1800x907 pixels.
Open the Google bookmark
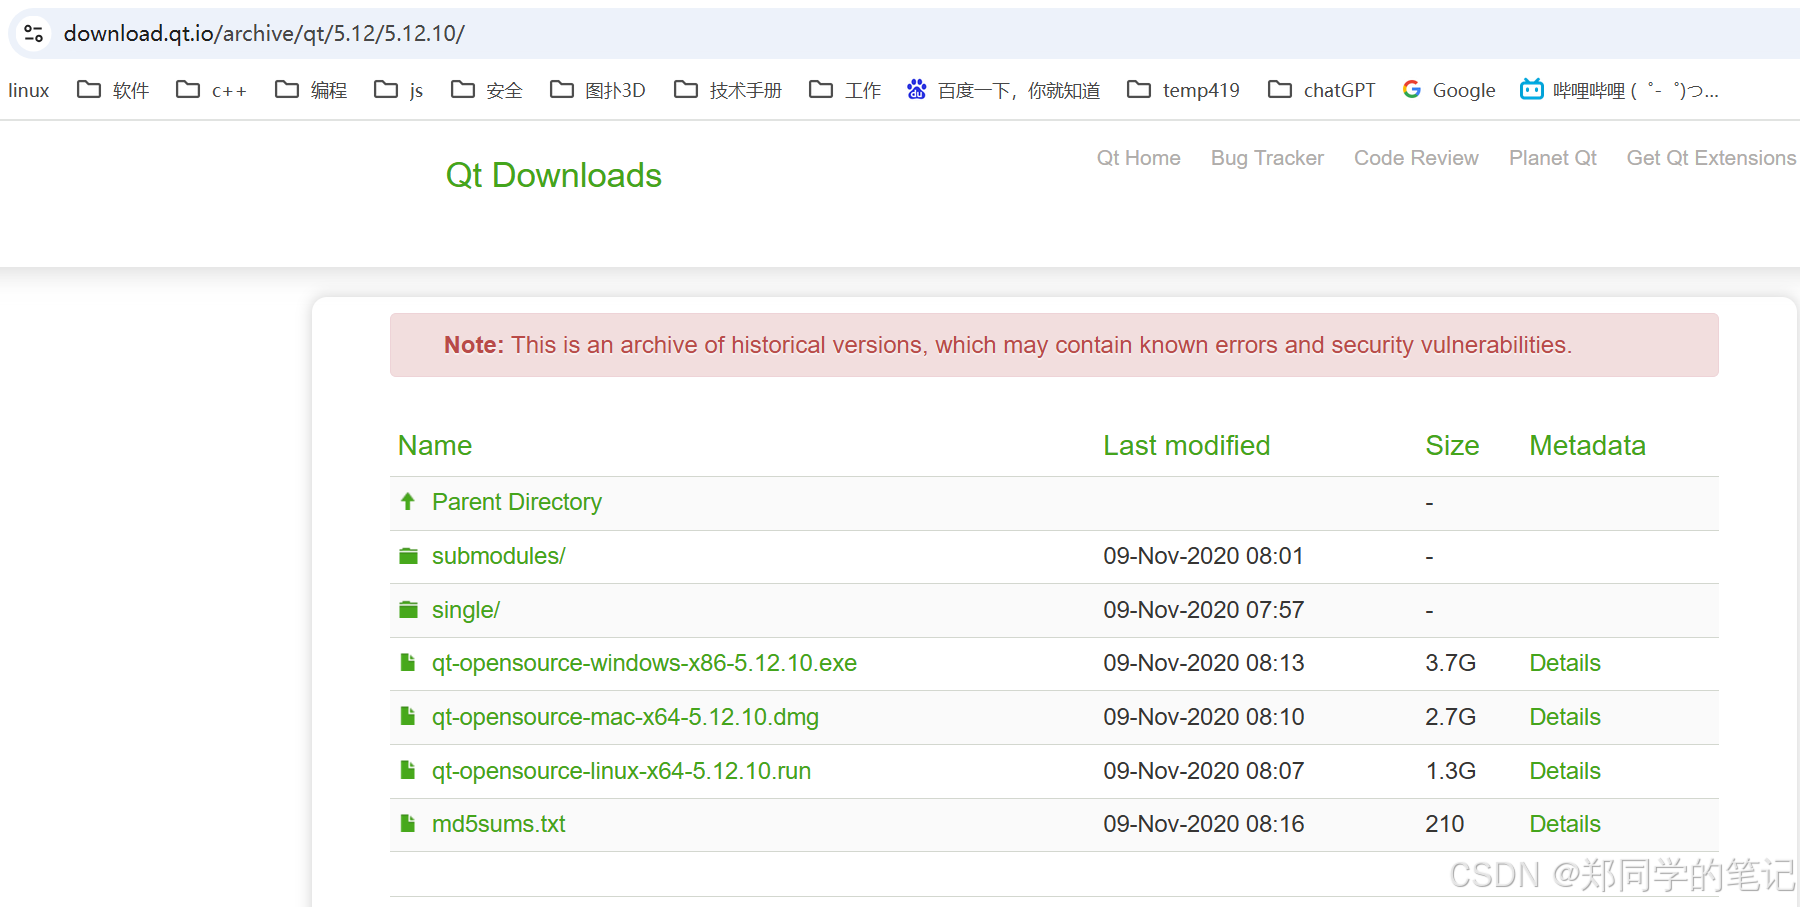1449,90
